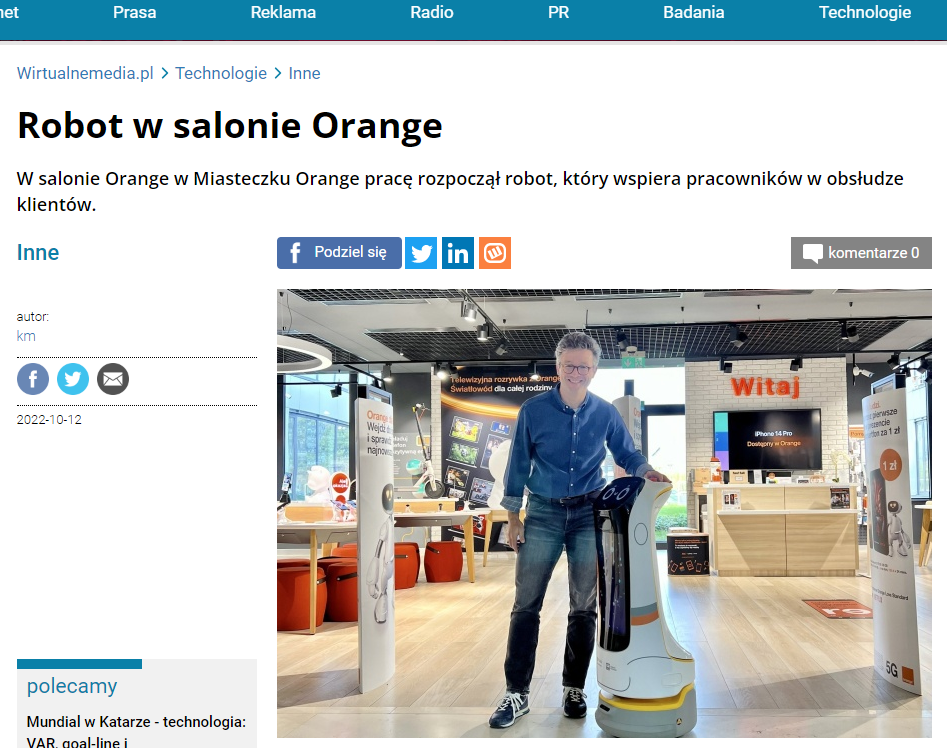Screen dimensions: 947x748
Task: Open the Prasa menu item
Action: point(135,12)
